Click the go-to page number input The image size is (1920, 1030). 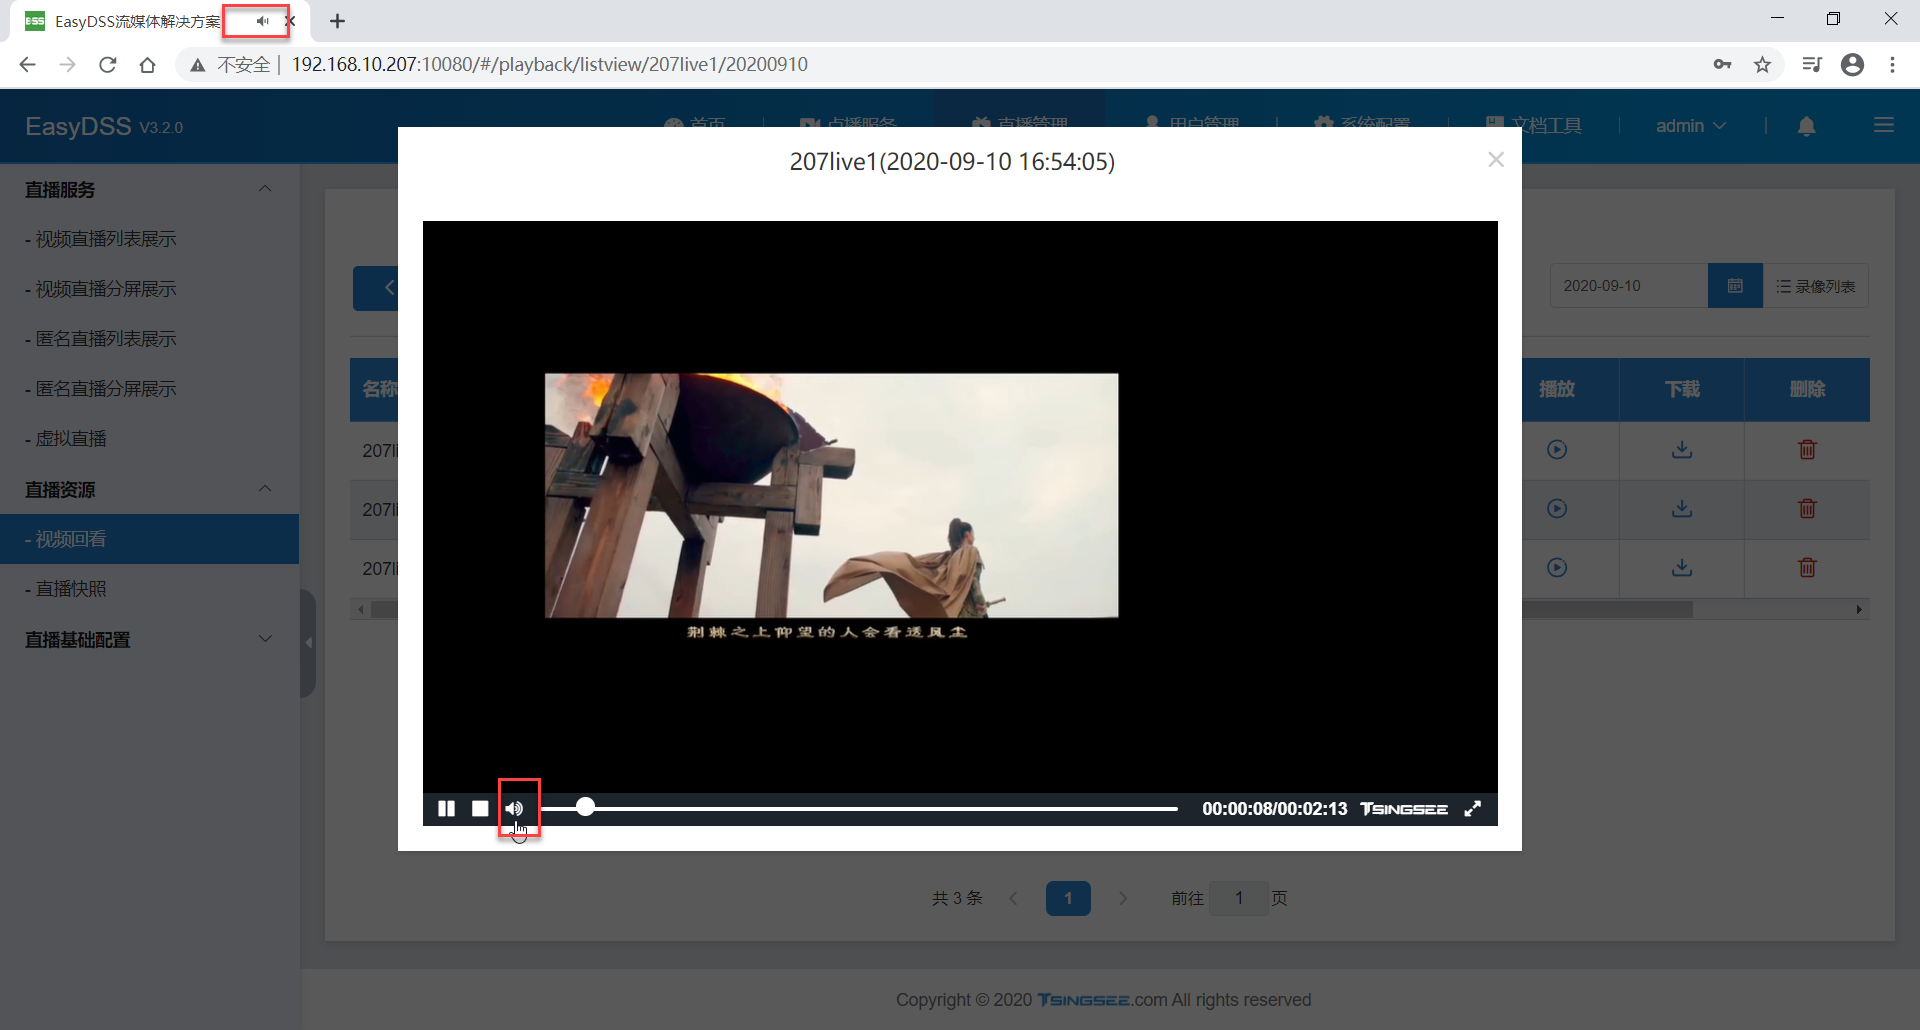tap(1238, 898)
